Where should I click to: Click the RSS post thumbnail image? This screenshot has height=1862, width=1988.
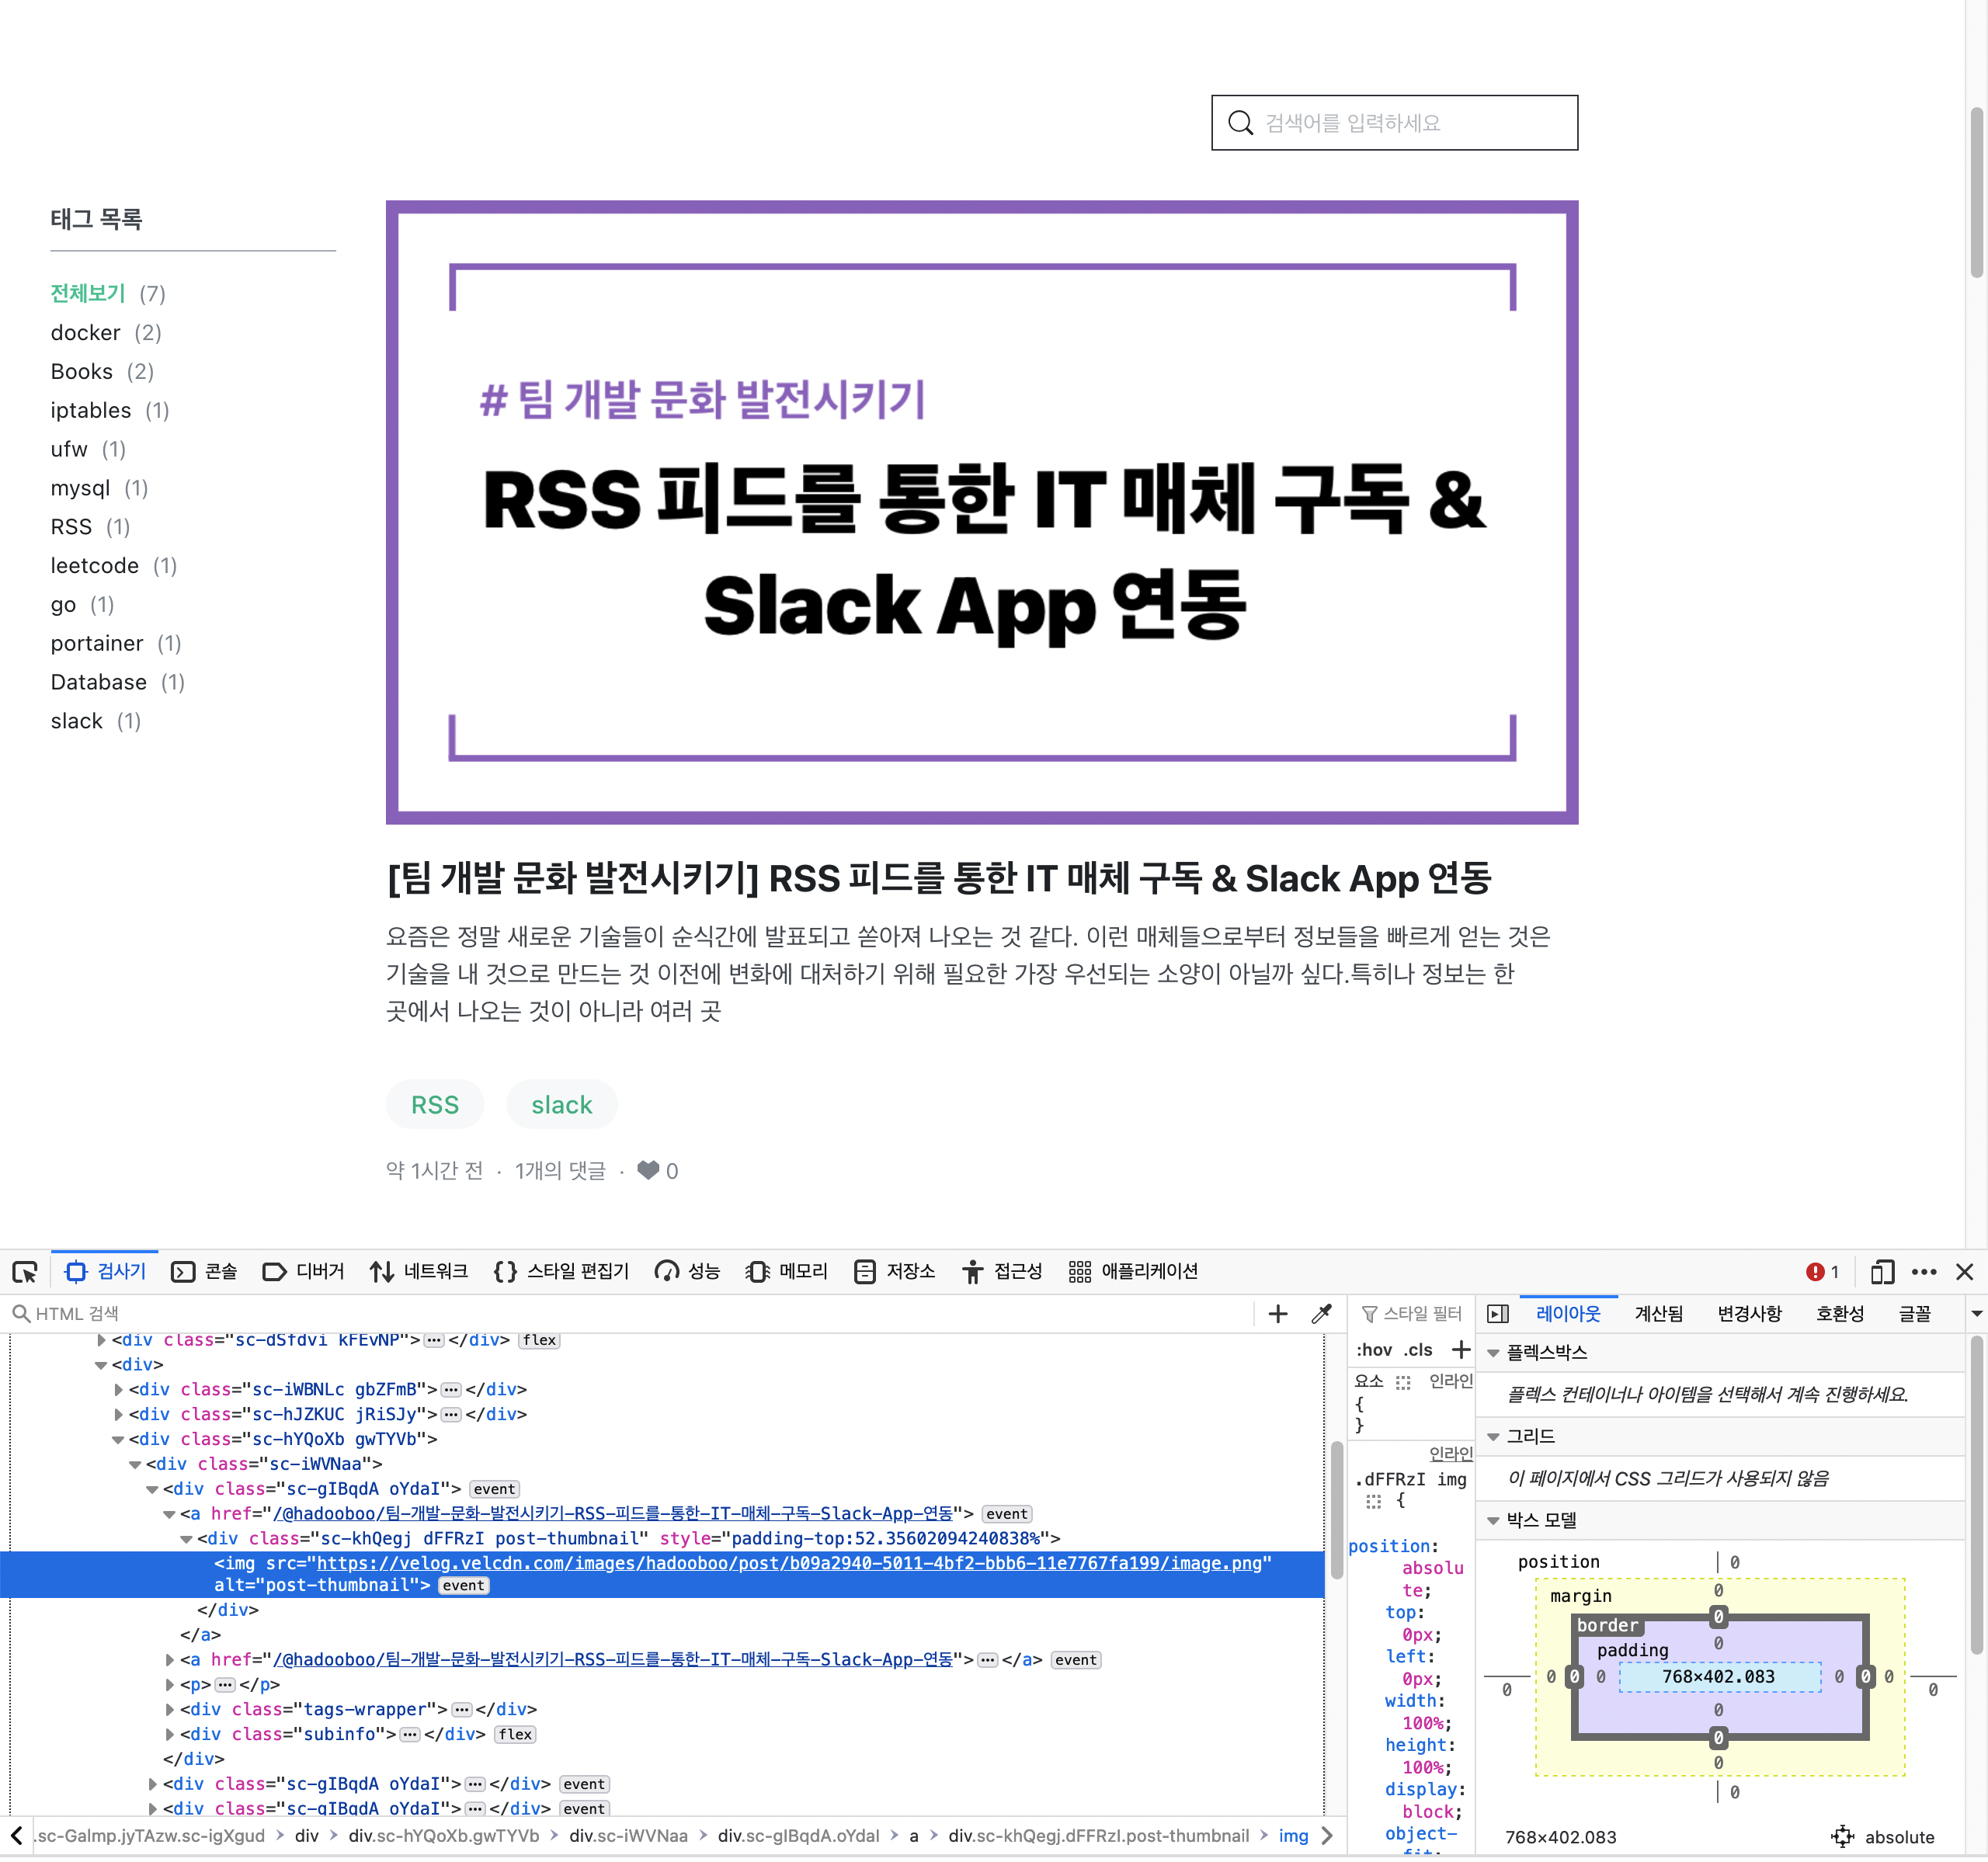click(x=981, y=512)
